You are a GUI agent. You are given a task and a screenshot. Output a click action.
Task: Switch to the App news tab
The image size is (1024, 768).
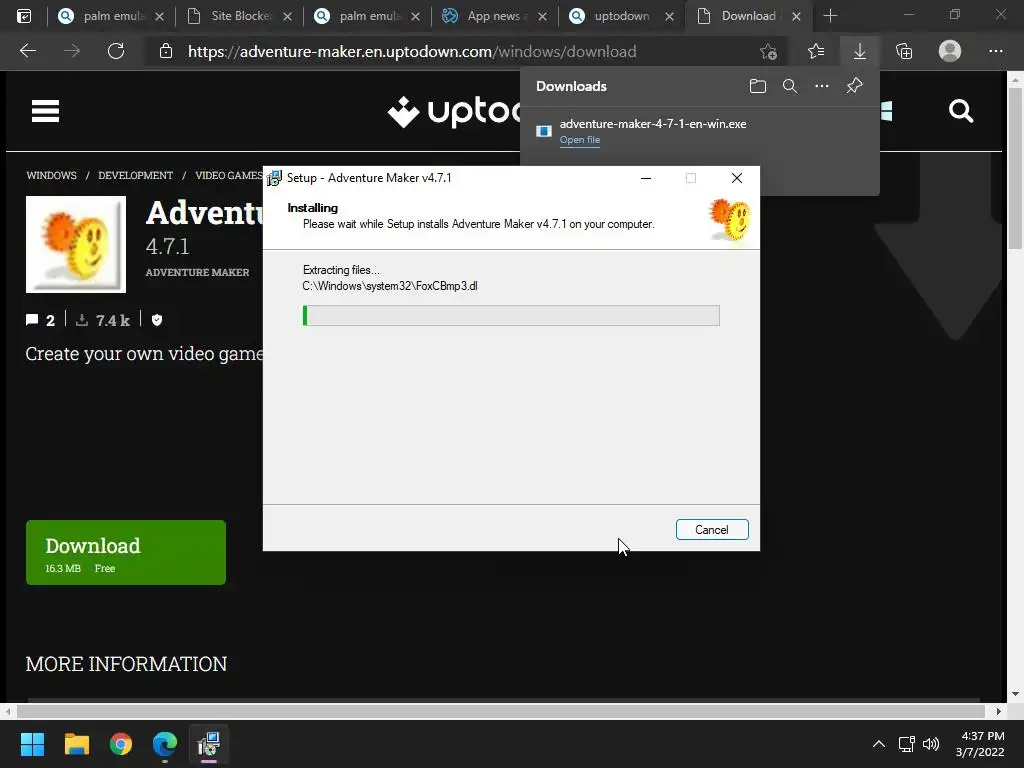pyautogui.click(x=496, y=16)
